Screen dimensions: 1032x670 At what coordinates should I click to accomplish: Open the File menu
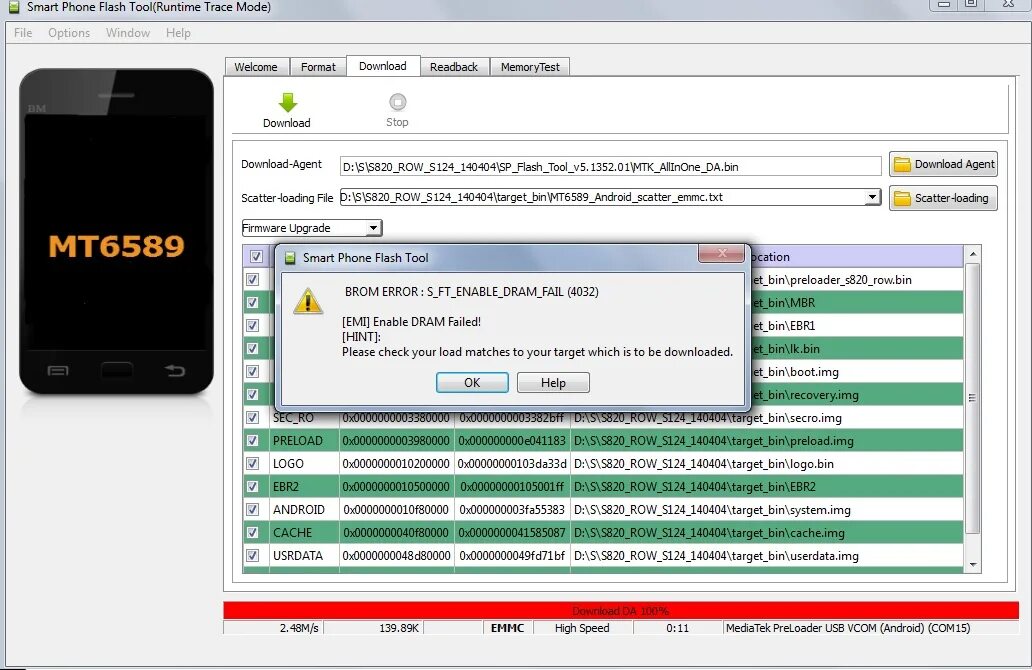[x=23, y=33]
